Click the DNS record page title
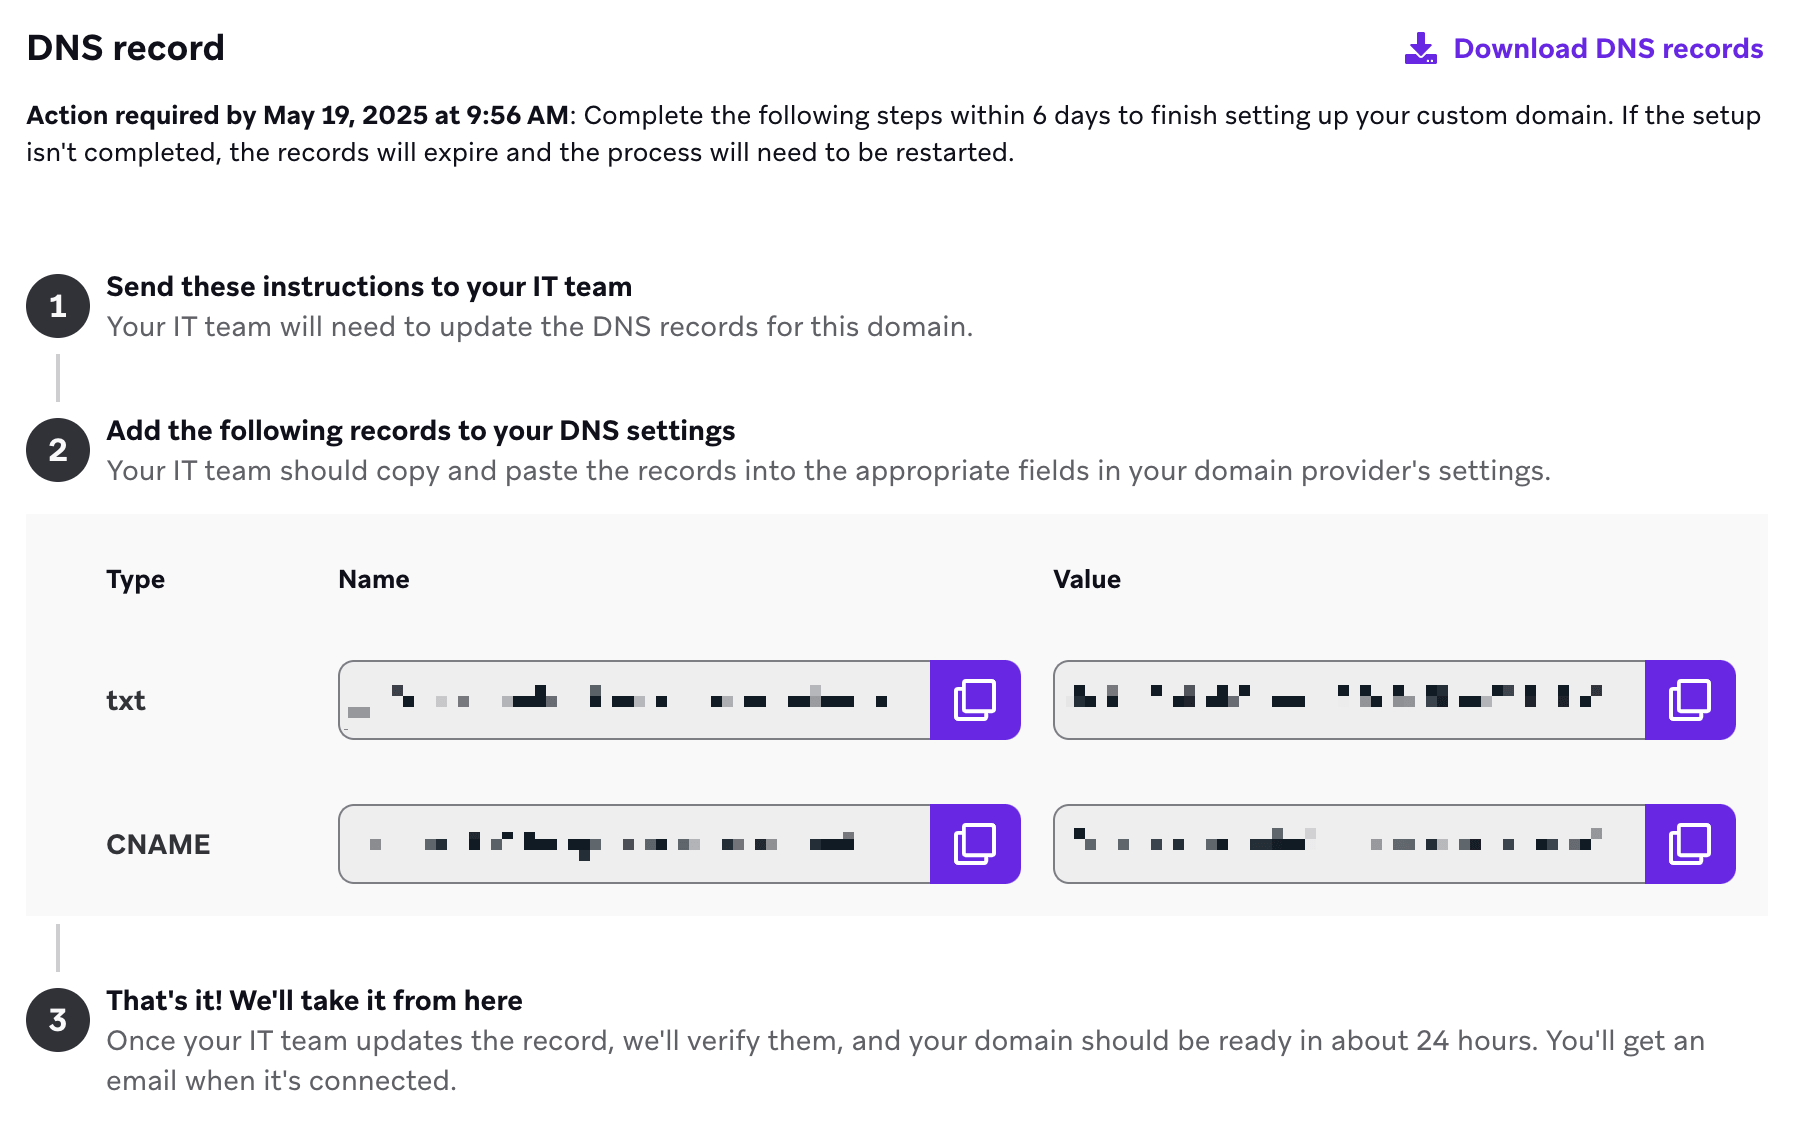This screenshot has width=1802, height=1132. (124, 47)
